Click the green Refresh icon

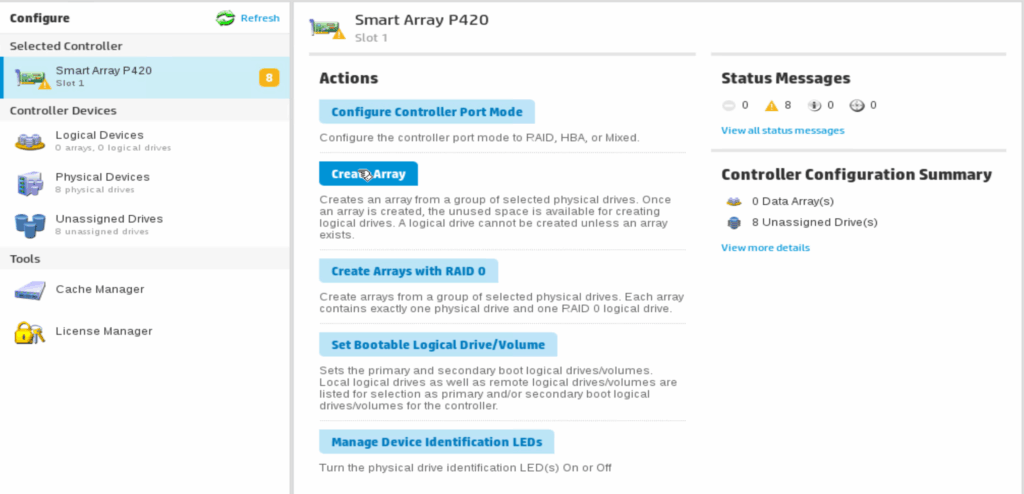click(225, 18)
